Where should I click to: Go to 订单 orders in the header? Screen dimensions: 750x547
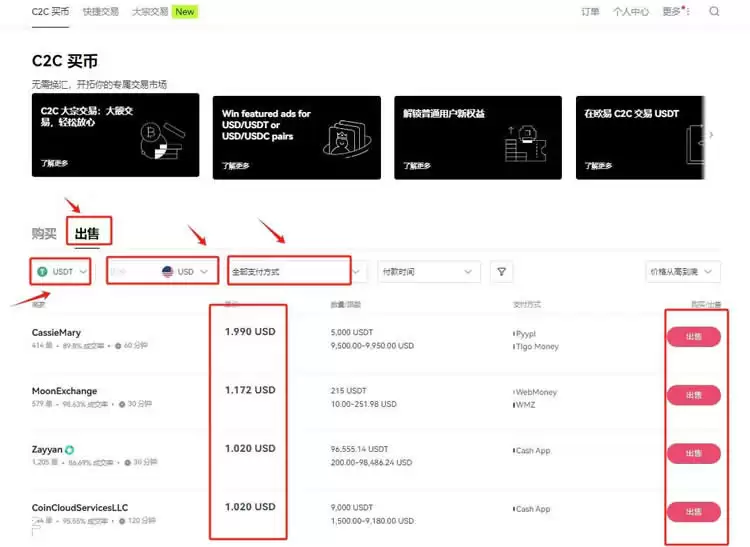(x=590, y=12)
